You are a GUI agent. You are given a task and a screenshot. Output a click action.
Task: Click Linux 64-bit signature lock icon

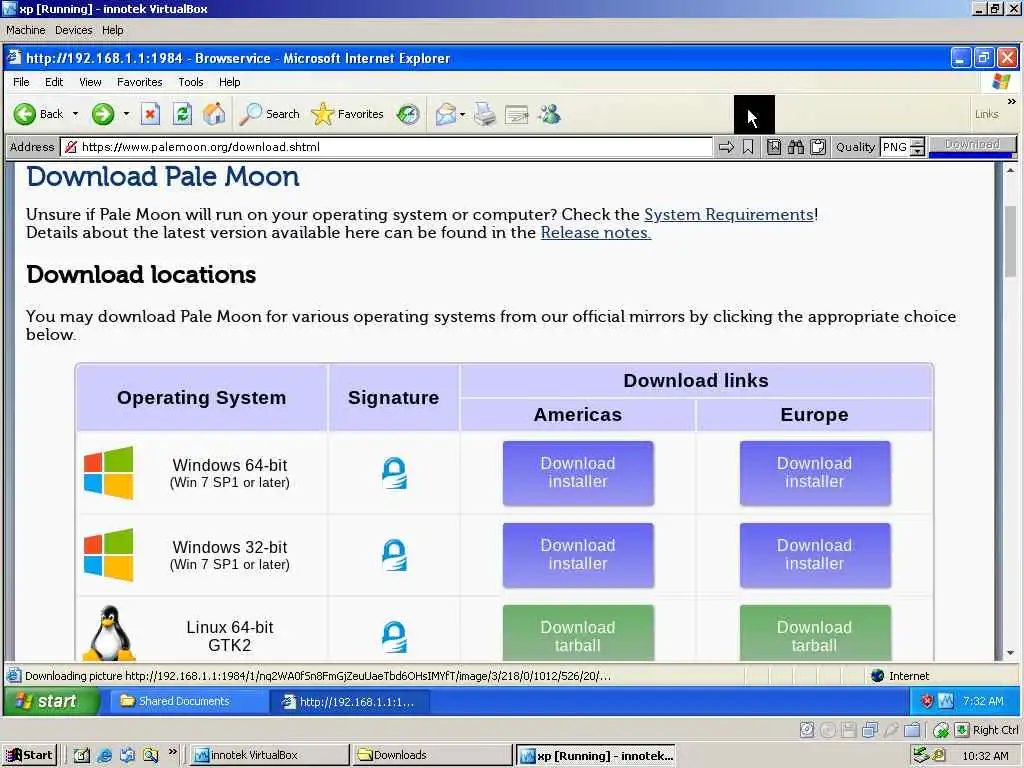point(394,637)
